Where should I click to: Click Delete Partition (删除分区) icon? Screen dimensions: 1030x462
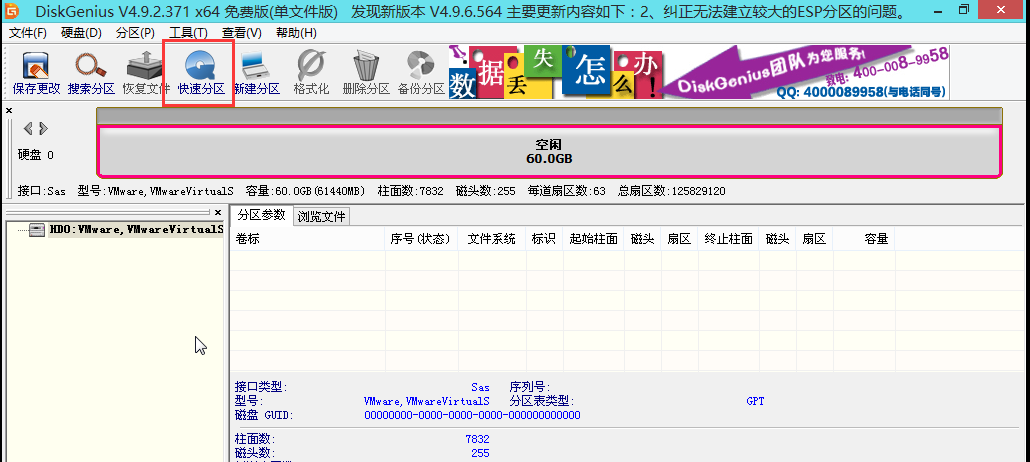[x=366, y=73]
